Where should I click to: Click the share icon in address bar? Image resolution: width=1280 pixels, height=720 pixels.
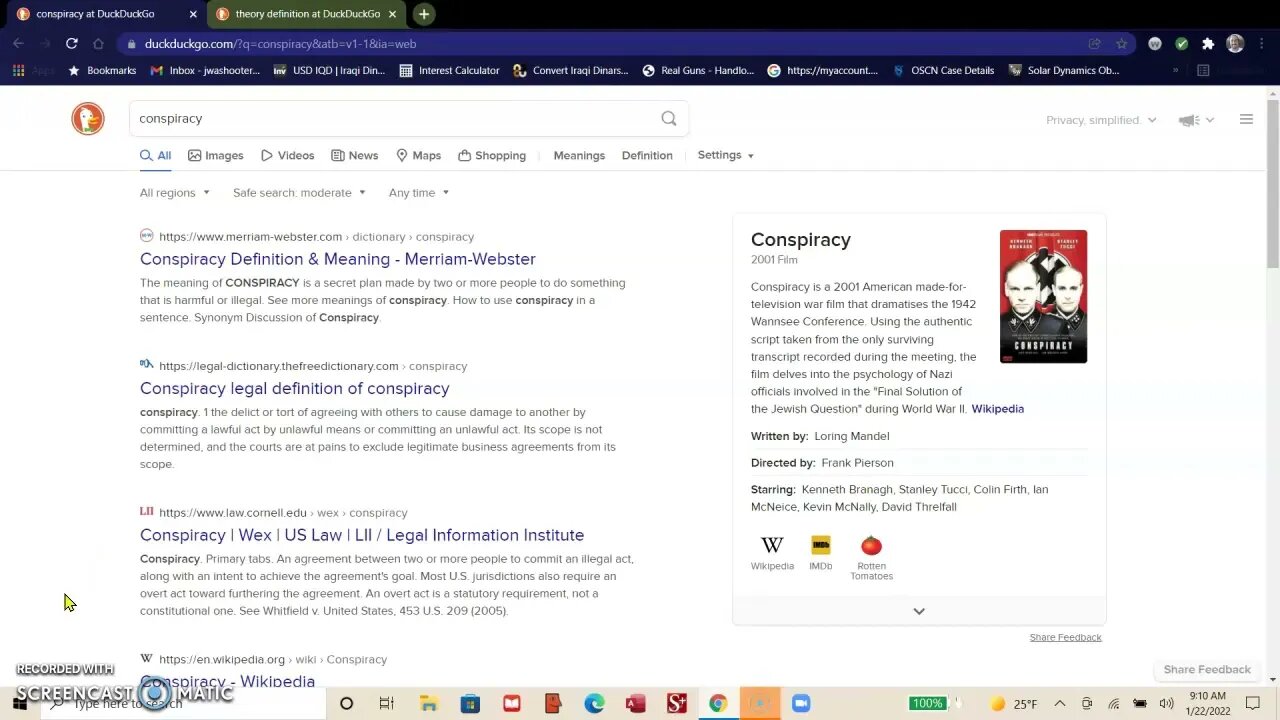[x=1095, y=44]
